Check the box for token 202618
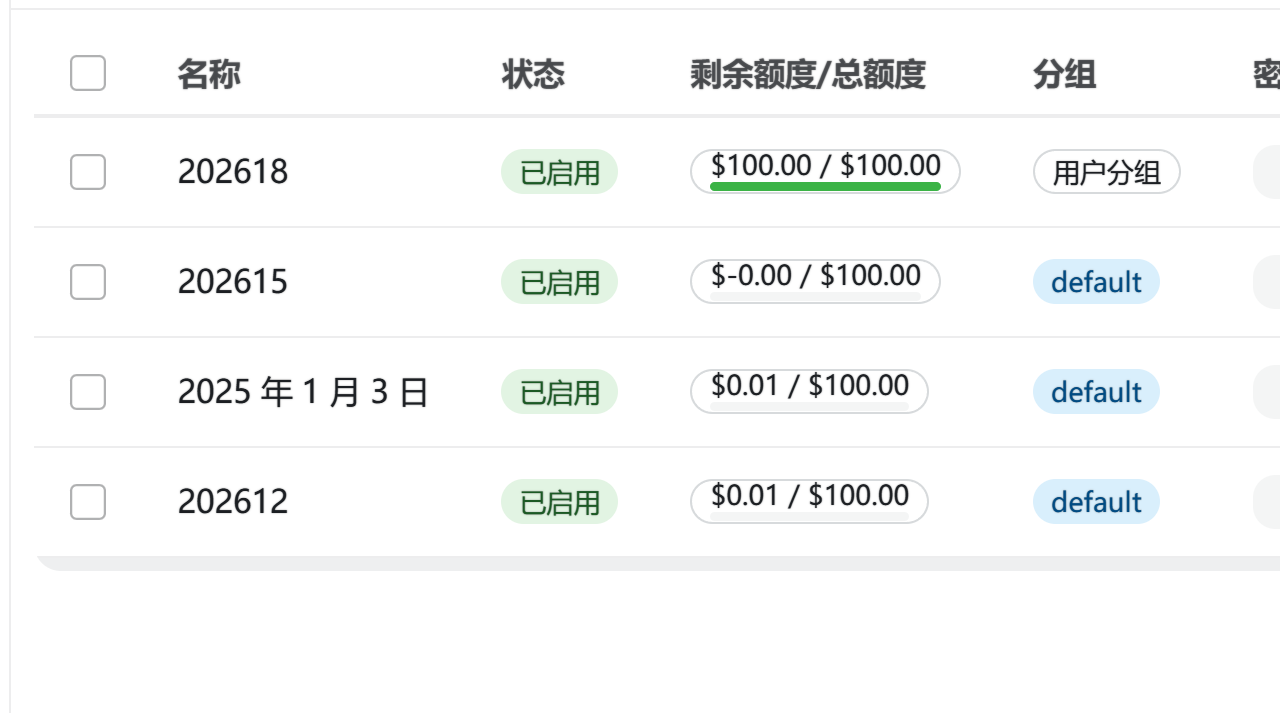This screenshot has height=713, width=1280. (88, 172)
